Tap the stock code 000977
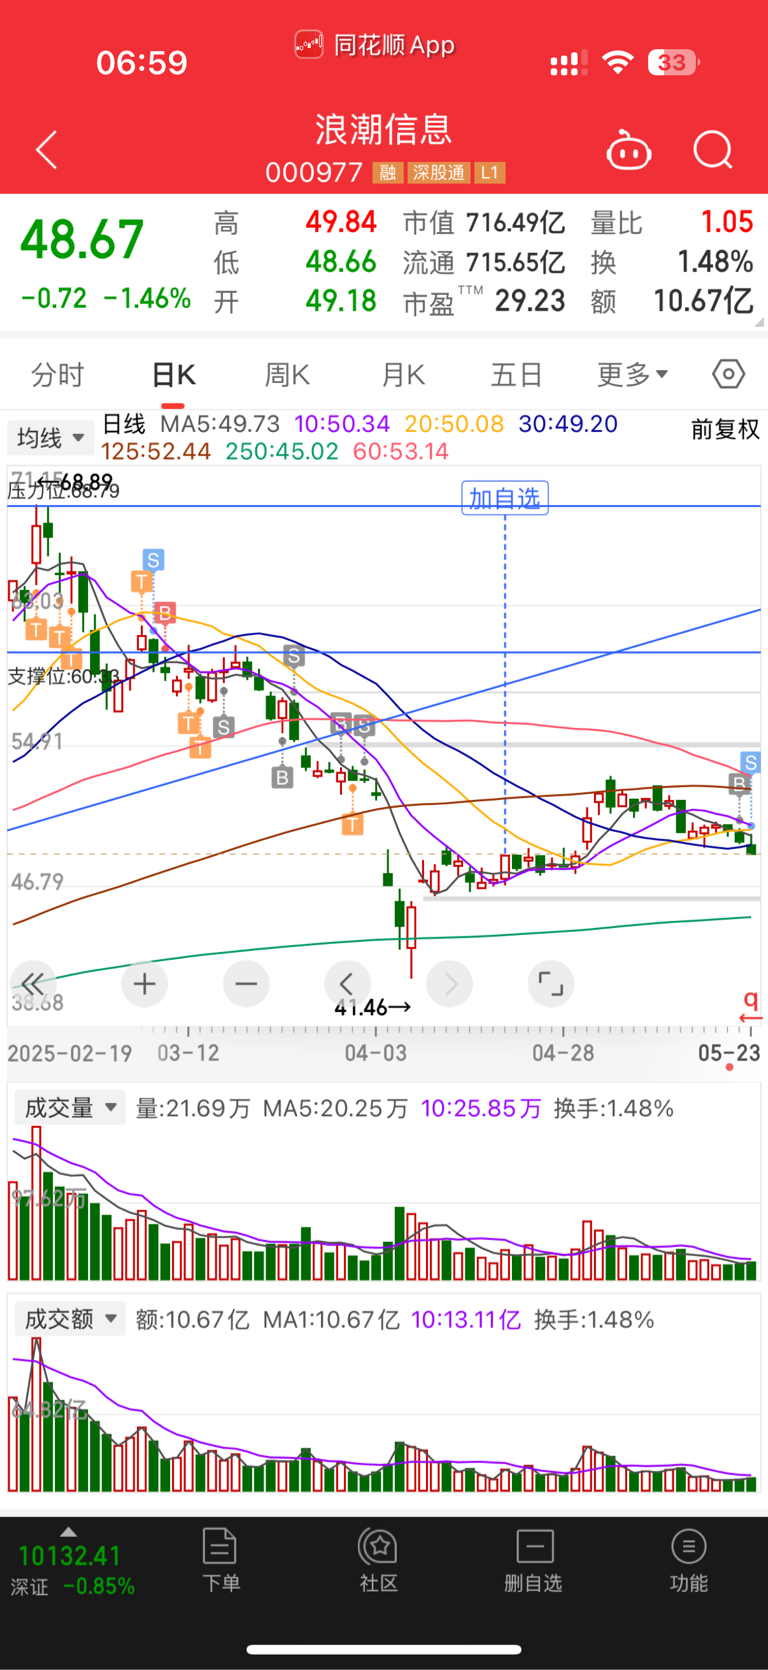This screenshot has width=768, height=1670. 314,173
